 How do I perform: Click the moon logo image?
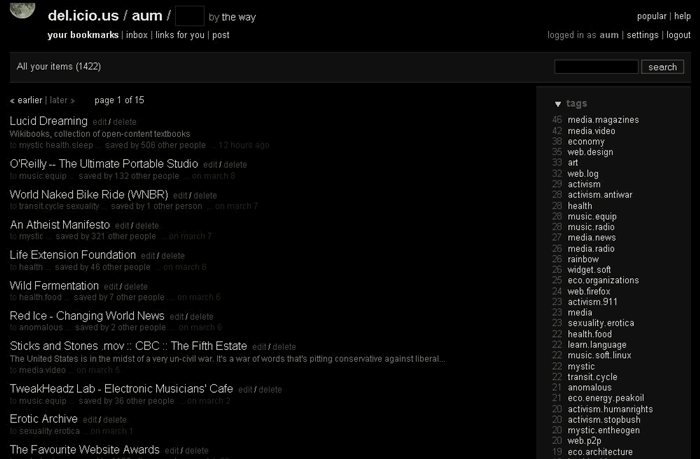coord(22,10)
